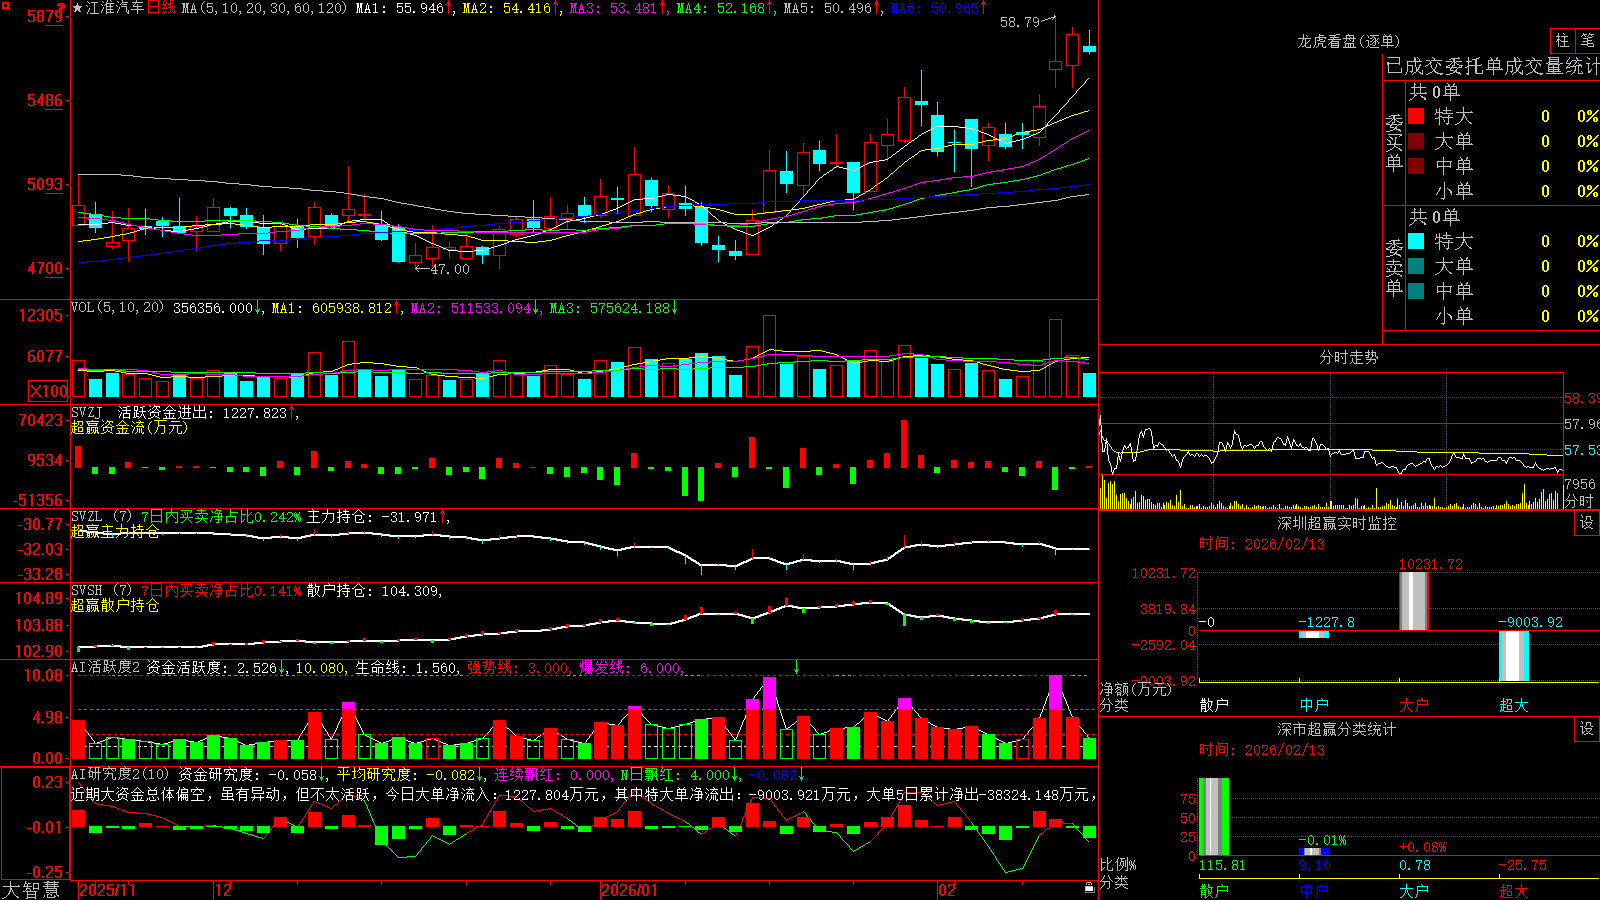Viewport: 1600px width, 900px height.
Task: Switch the chart period via 日线 label
Action: pos(162,8)
